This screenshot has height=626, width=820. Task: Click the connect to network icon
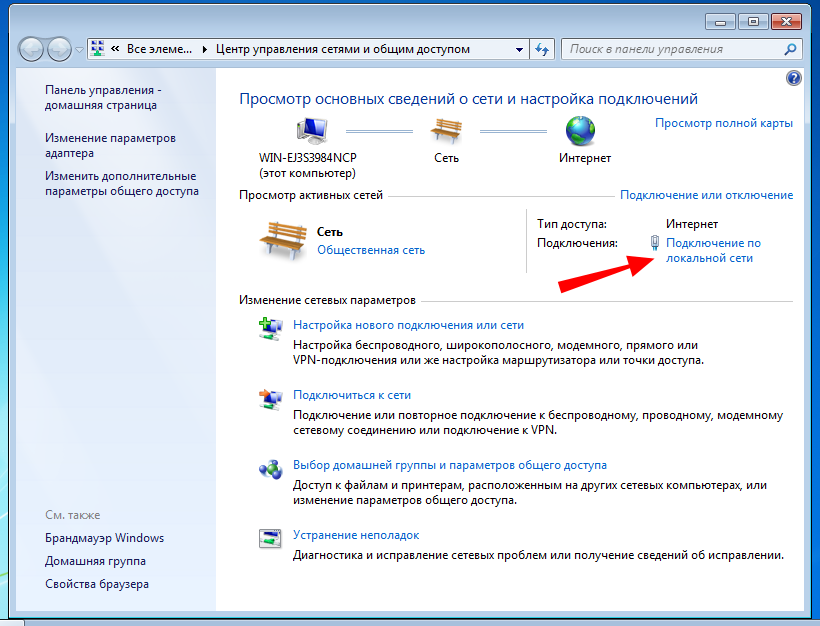(270, 398)
